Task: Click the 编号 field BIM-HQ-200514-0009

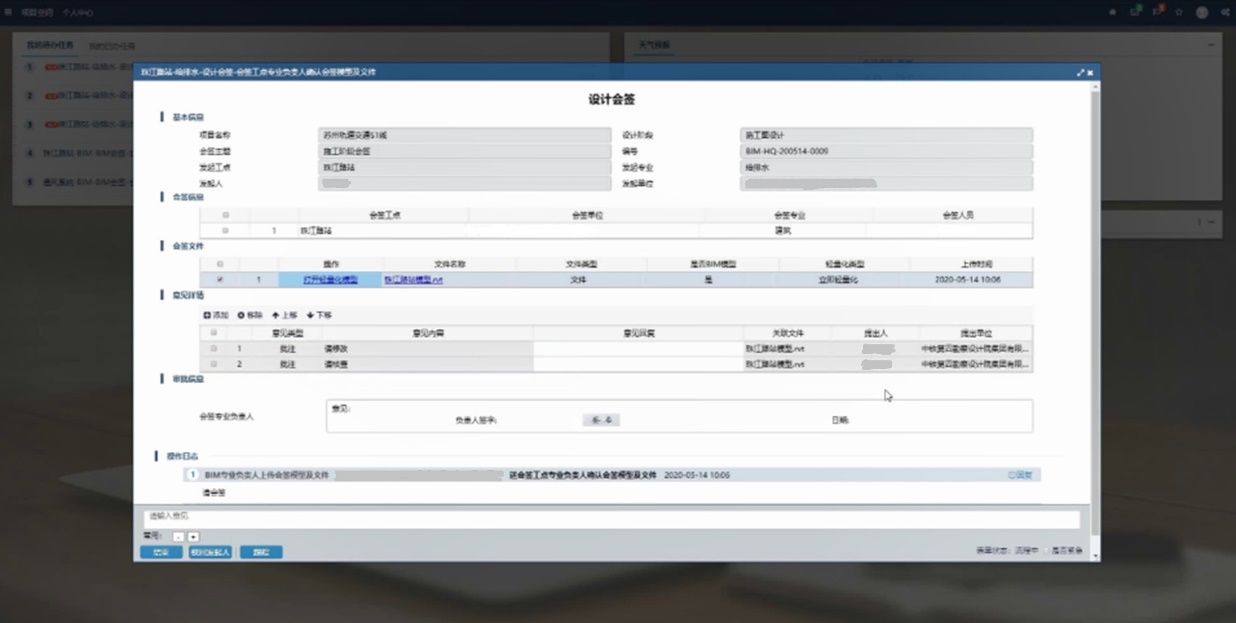Action: (x=886, y=151)
